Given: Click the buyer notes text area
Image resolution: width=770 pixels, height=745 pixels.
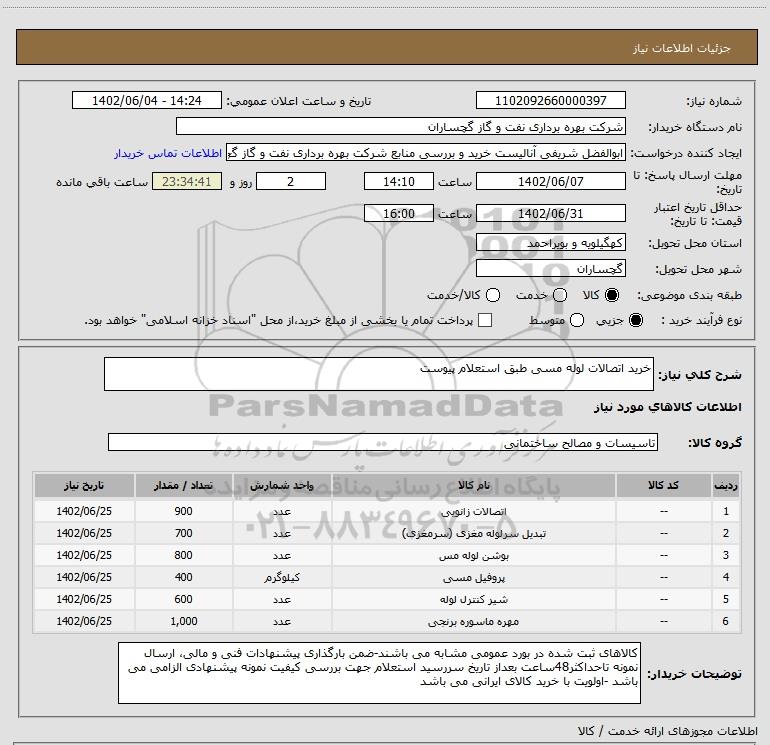Looking at the screenshot, I should [379, 673].
